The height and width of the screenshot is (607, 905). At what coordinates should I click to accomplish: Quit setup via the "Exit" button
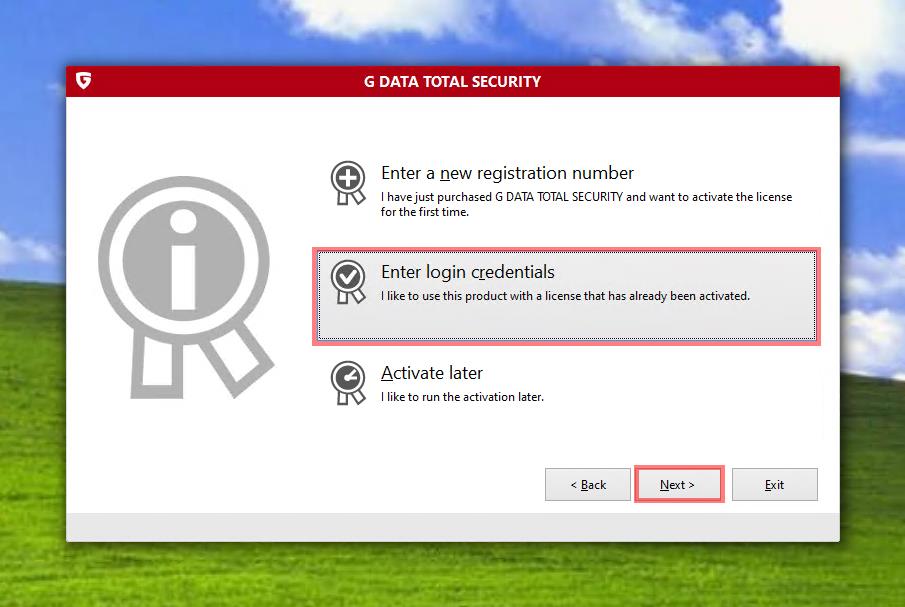pos(775,485)
